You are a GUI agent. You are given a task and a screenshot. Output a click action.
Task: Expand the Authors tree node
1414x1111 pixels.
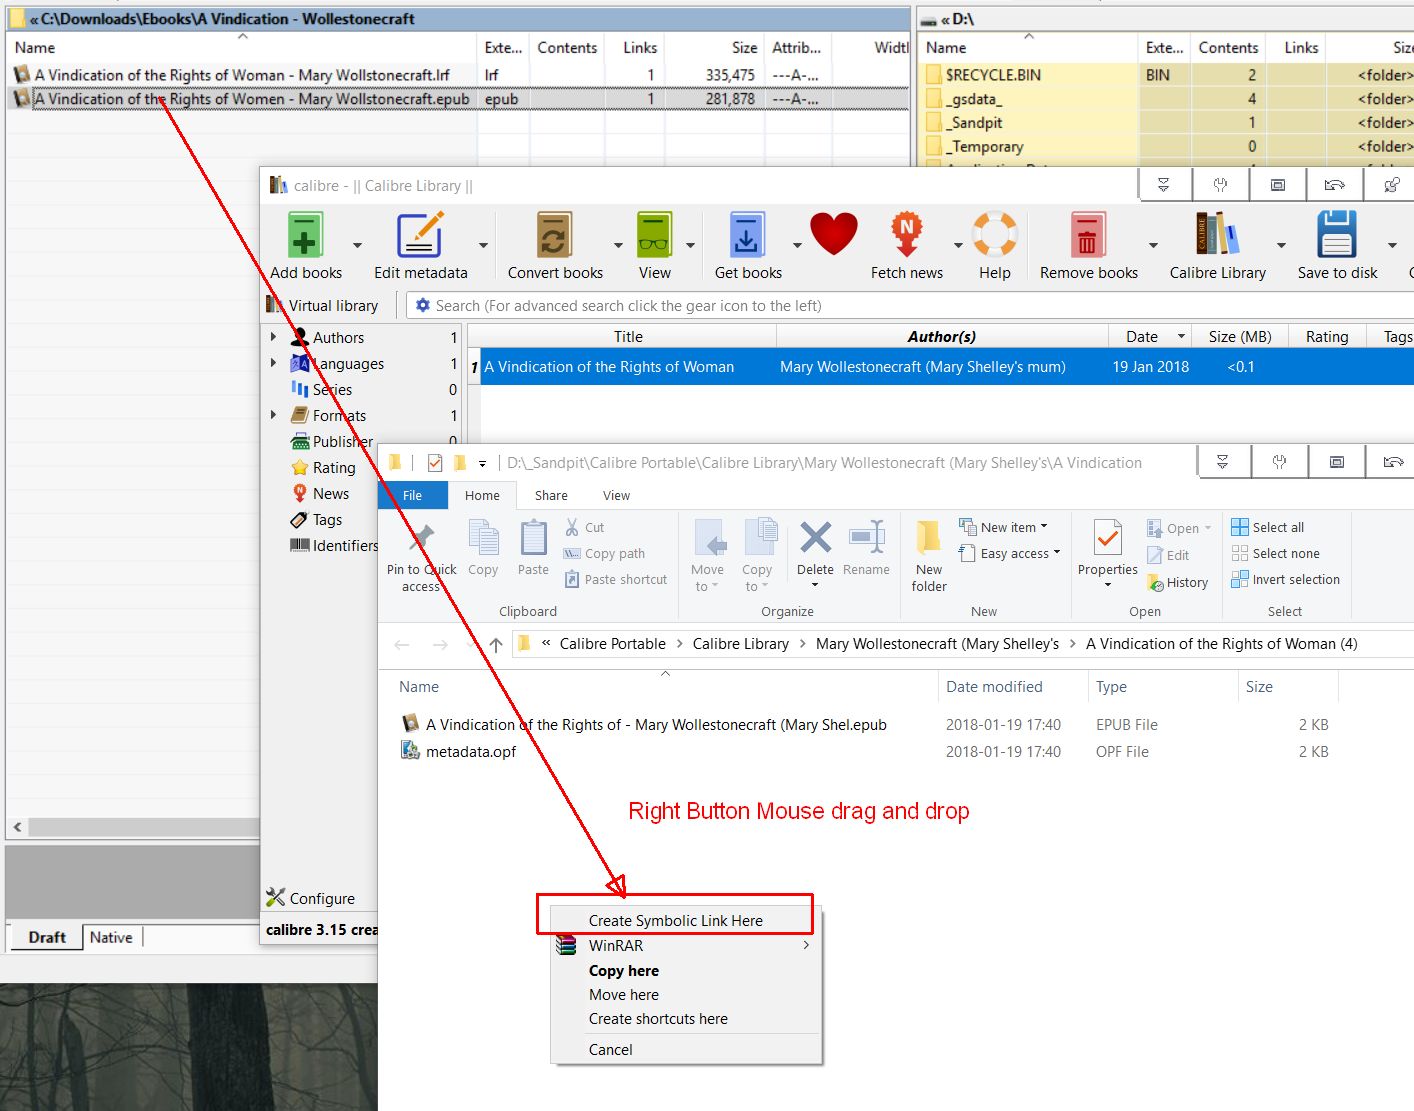(x=273, y=337)
